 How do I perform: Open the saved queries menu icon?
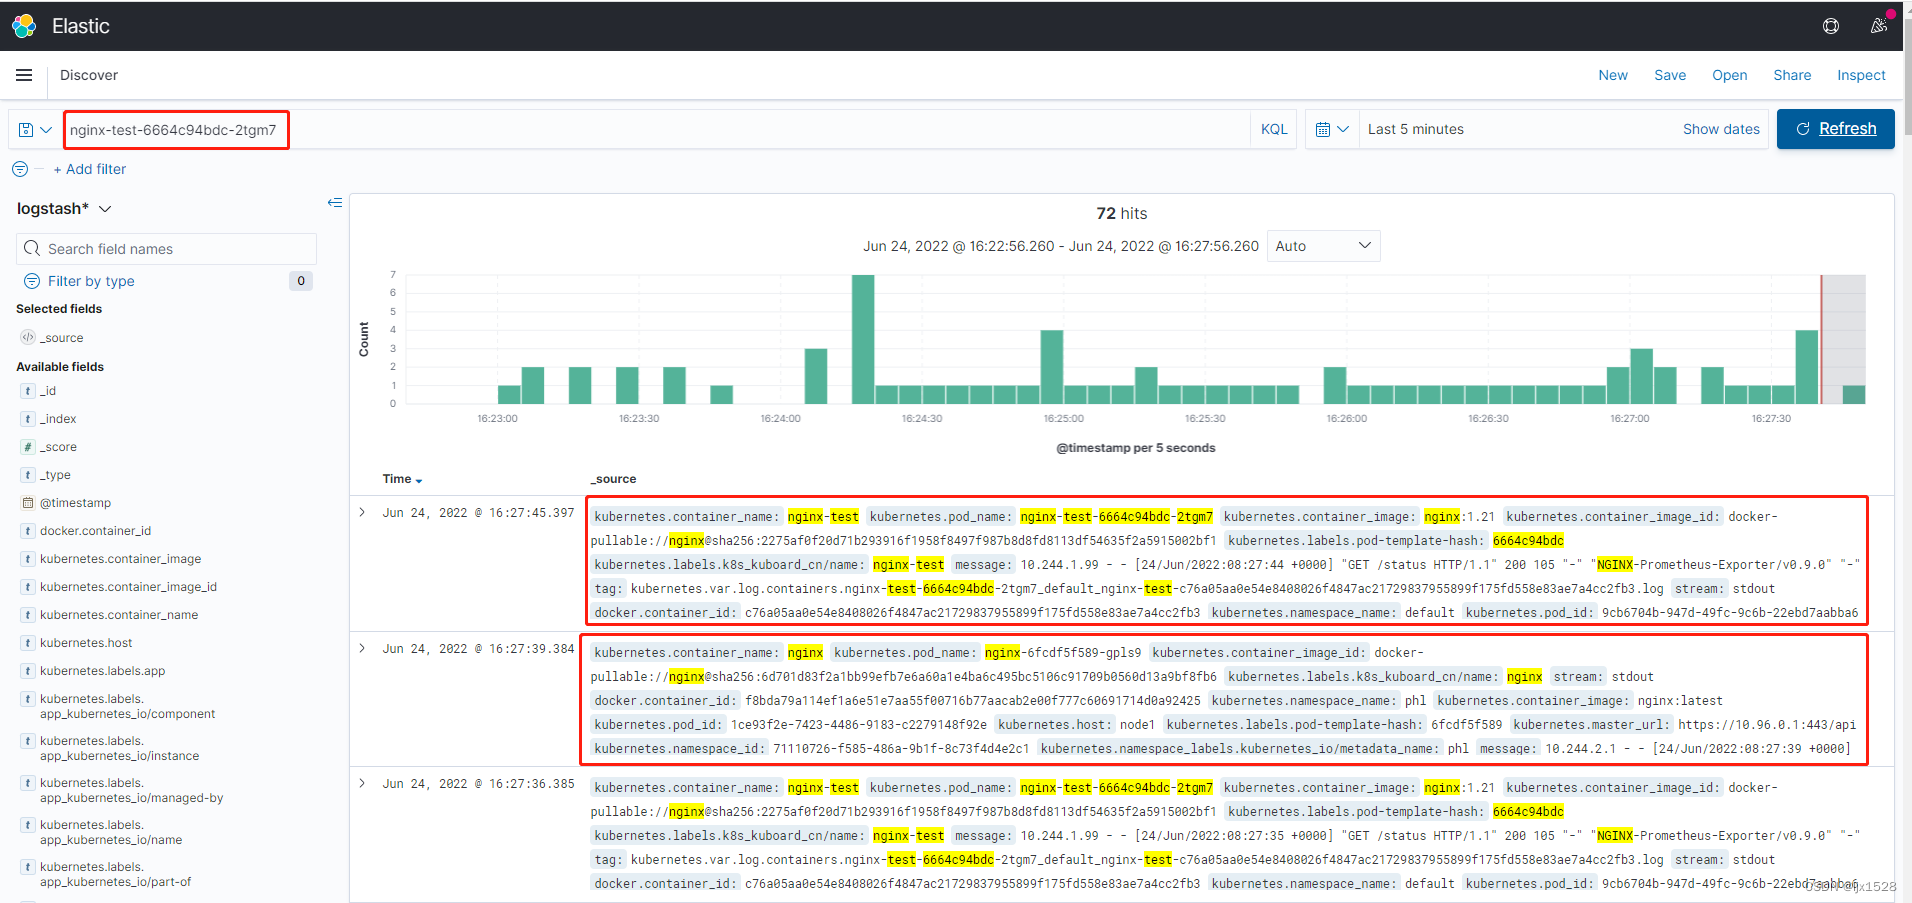pyautogui.click(x=35, y=130)
